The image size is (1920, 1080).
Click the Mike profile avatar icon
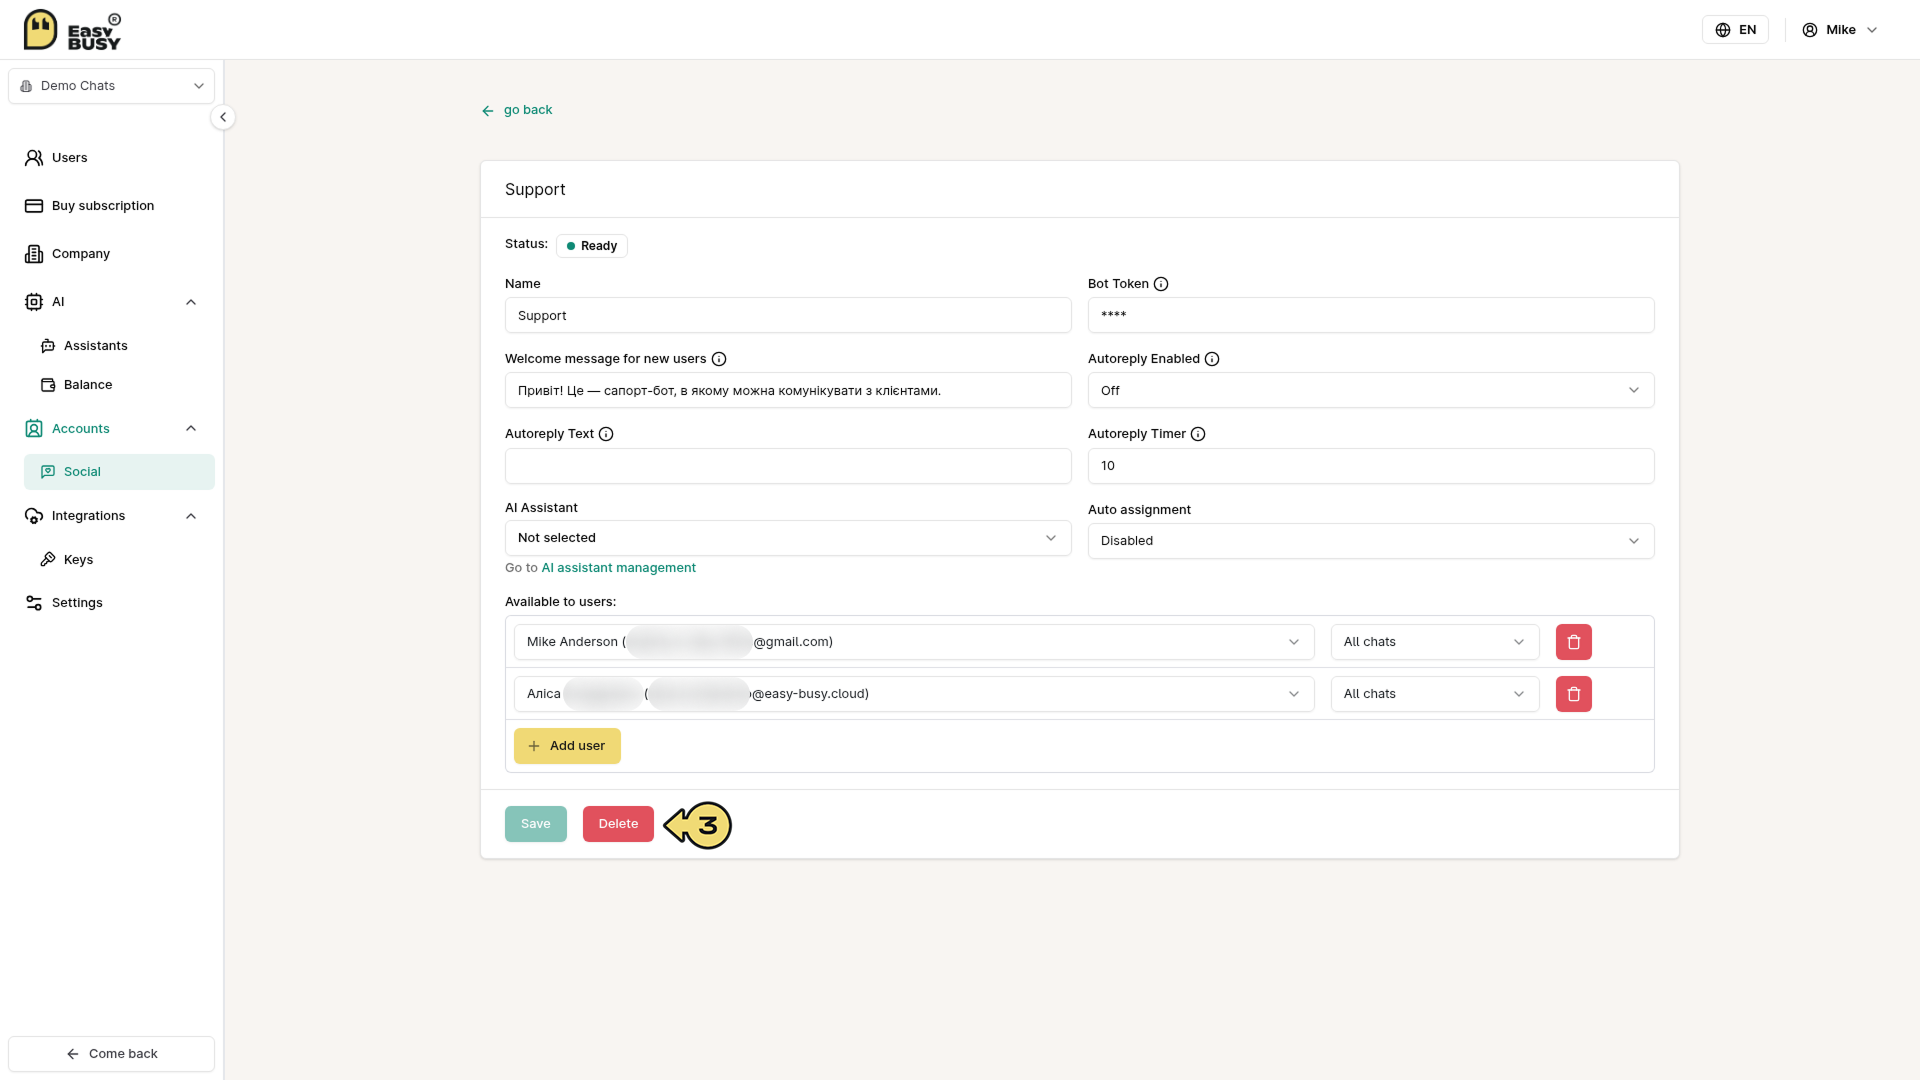click(1810, 30)
